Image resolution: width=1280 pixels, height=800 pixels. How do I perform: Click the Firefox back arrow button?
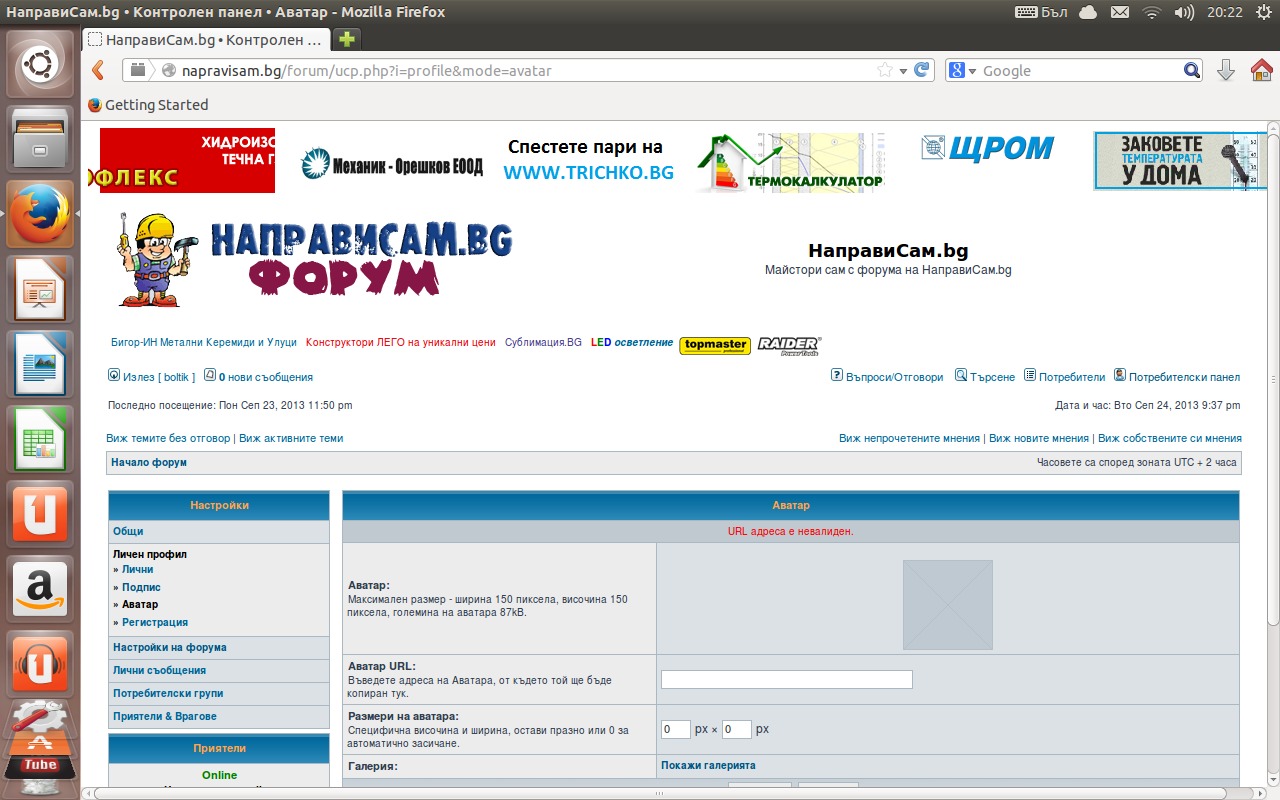coord(98,70)
